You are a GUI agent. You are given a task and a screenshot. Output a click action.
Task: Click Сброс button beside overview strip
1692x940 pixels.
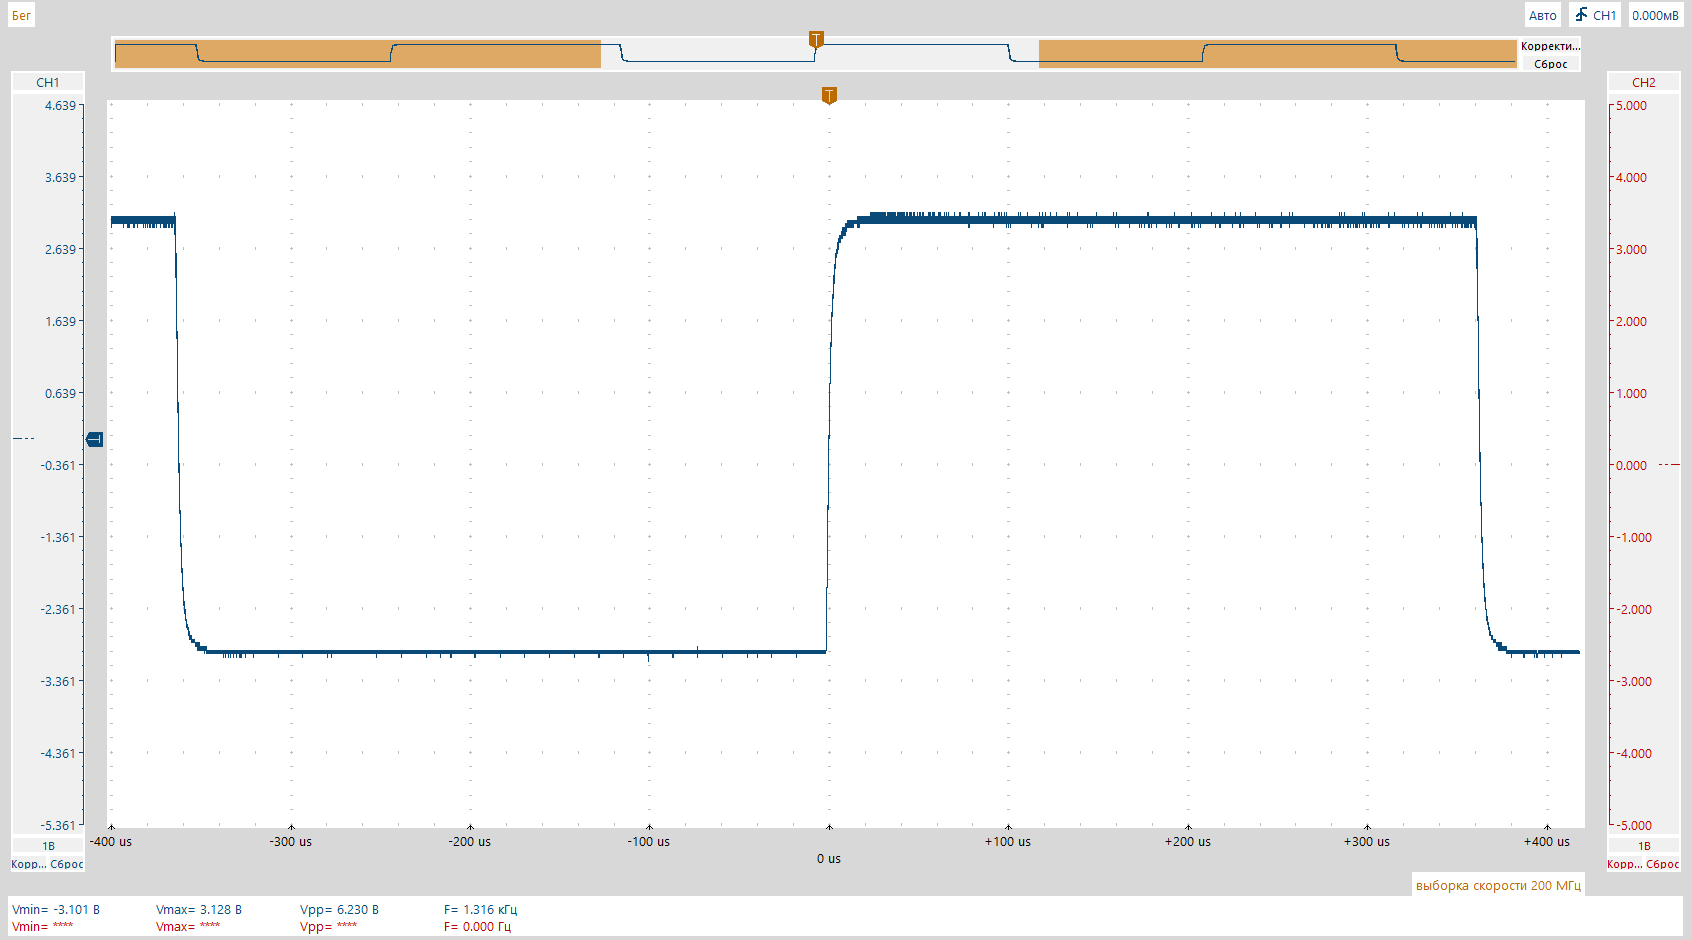click(x=1550, y=64)
